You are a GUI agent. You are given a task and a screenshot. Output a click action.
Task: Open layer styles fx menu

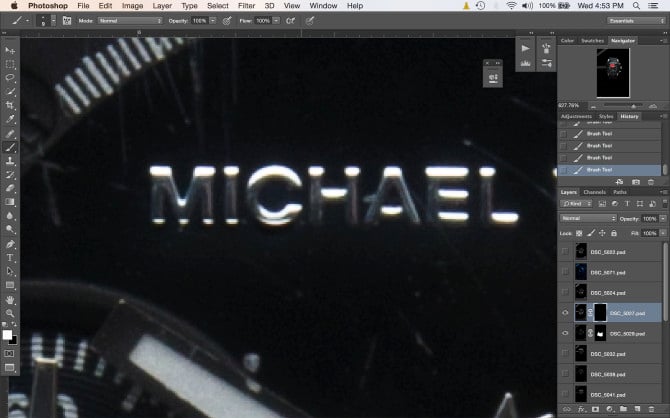pyautogui.click(x=581, y=409)
